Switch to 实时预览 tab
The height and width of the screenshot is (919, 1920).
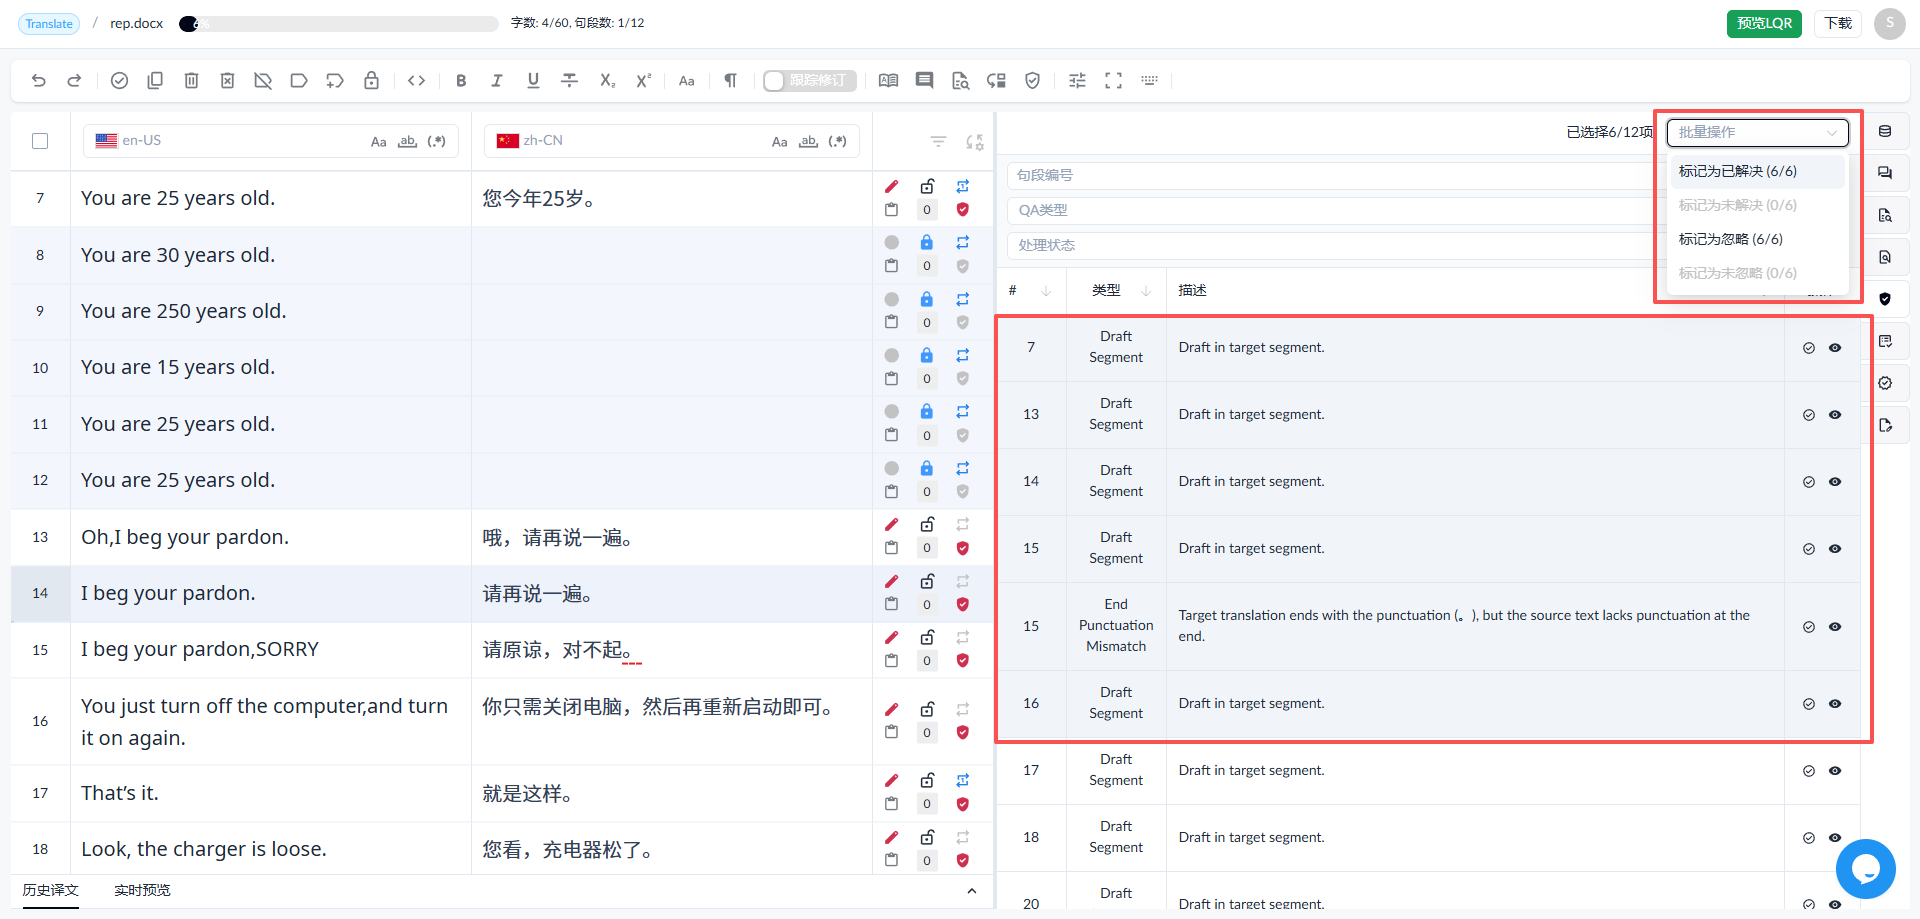click(x=142, y=890)
